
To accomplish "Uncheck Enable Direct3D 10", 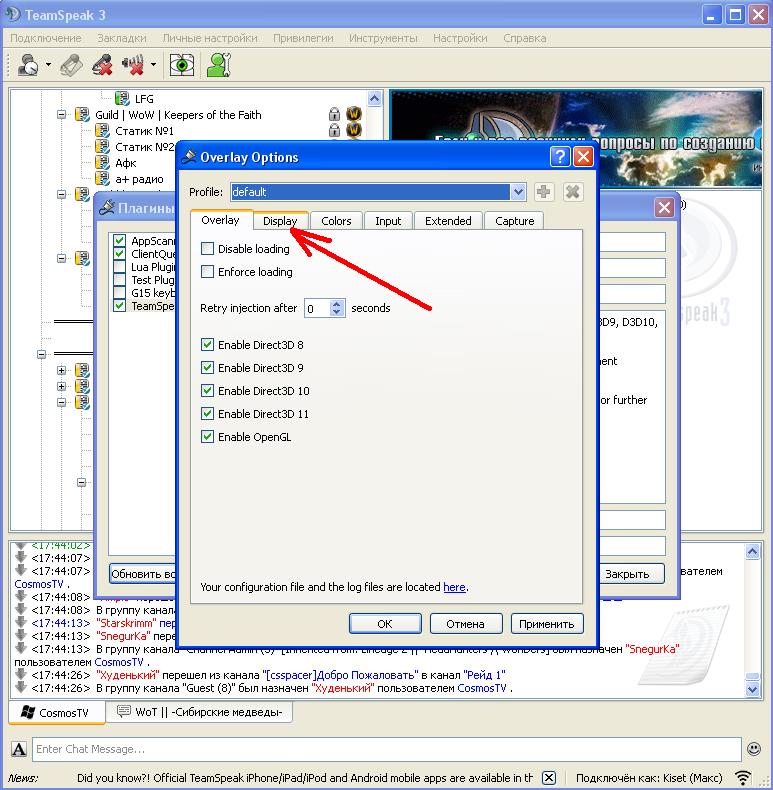I will click(207, 390).
